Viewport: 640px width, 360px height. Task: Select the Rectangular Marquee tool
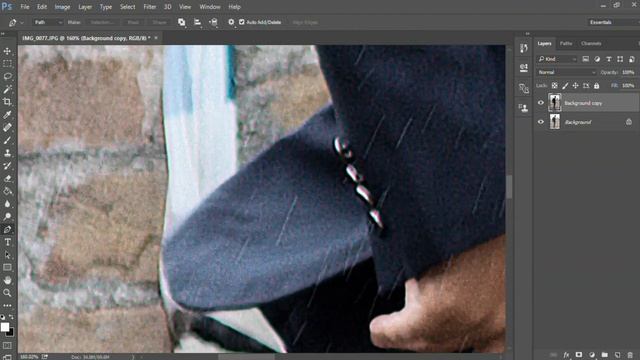(7, 64)
